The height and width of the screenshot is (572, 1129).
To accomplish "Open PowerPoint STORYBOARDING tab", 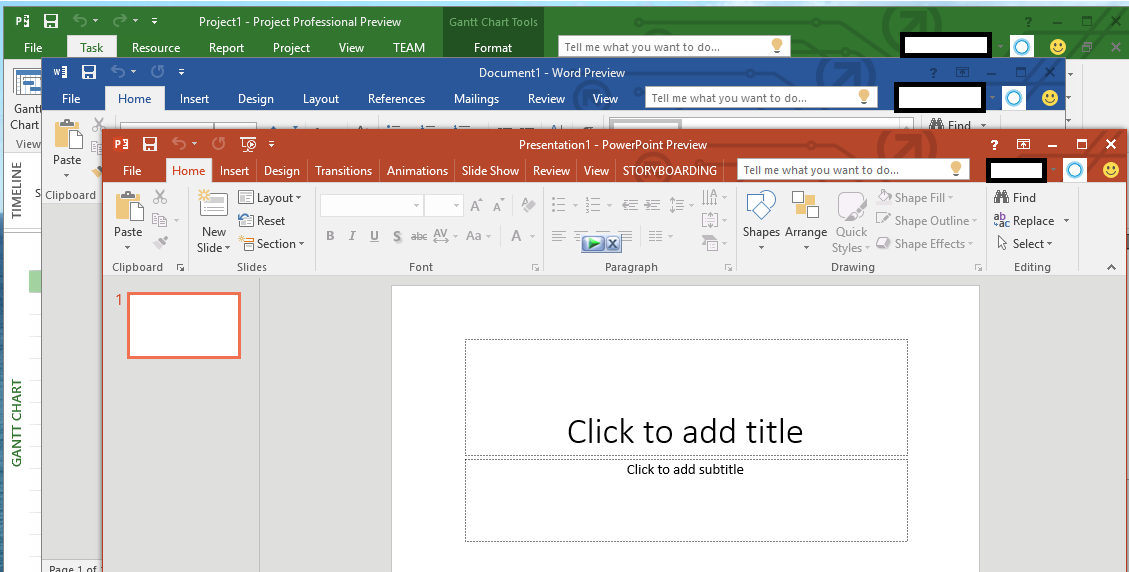I will point(670,171).
